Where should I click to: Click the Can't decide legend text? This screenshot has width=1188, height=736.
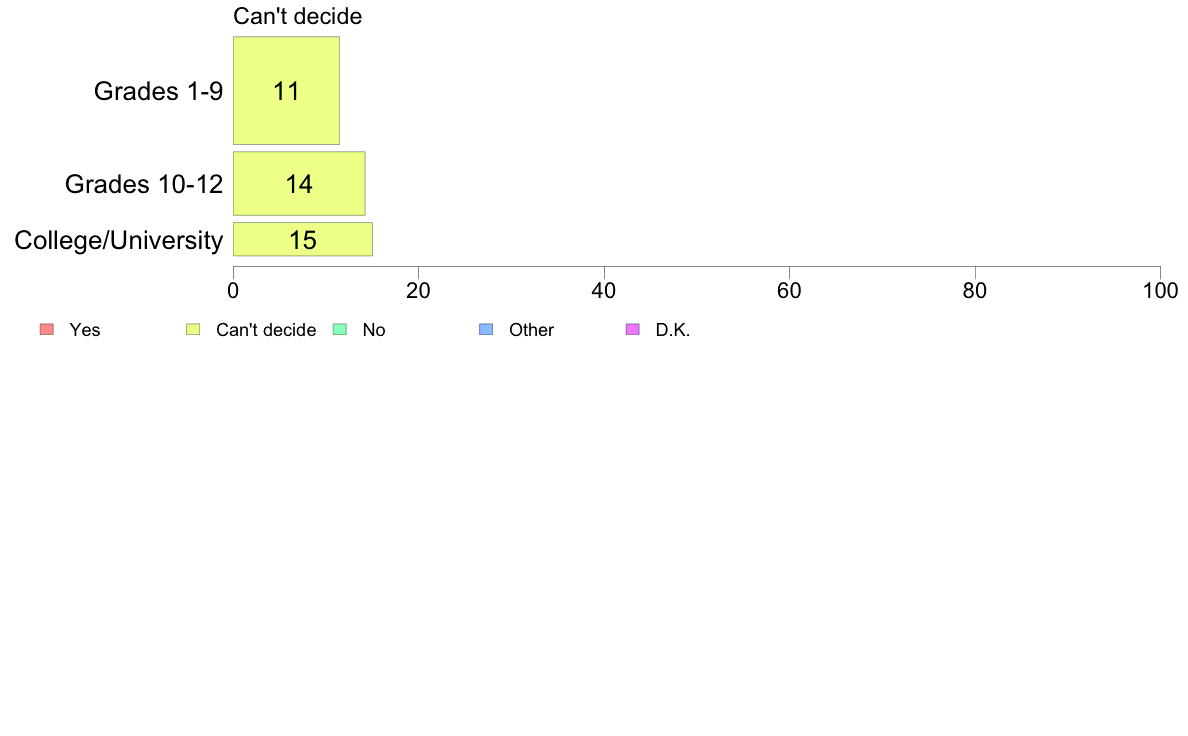[x=266, y=330]
